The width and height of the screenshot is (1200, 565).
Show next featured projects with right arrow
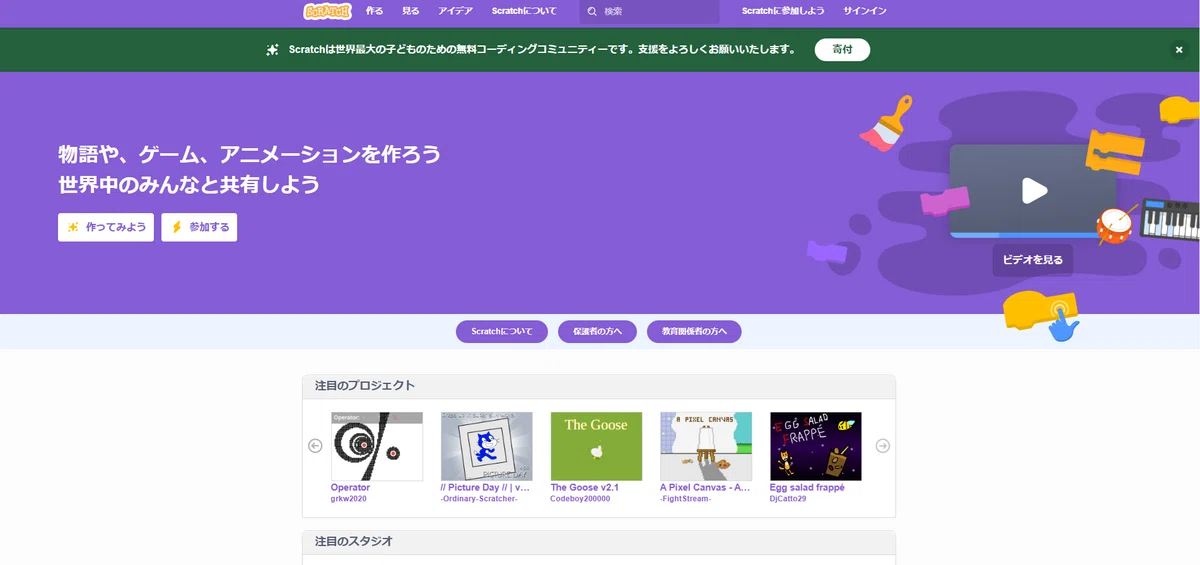point(883,446)
